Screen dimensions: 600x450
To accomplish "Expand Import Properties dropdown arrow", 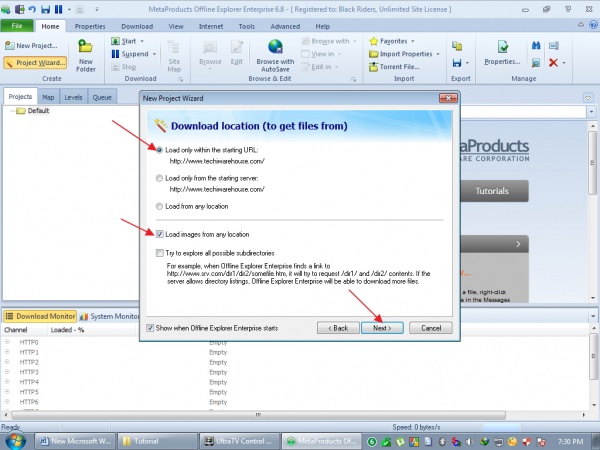I will (438, 54).
